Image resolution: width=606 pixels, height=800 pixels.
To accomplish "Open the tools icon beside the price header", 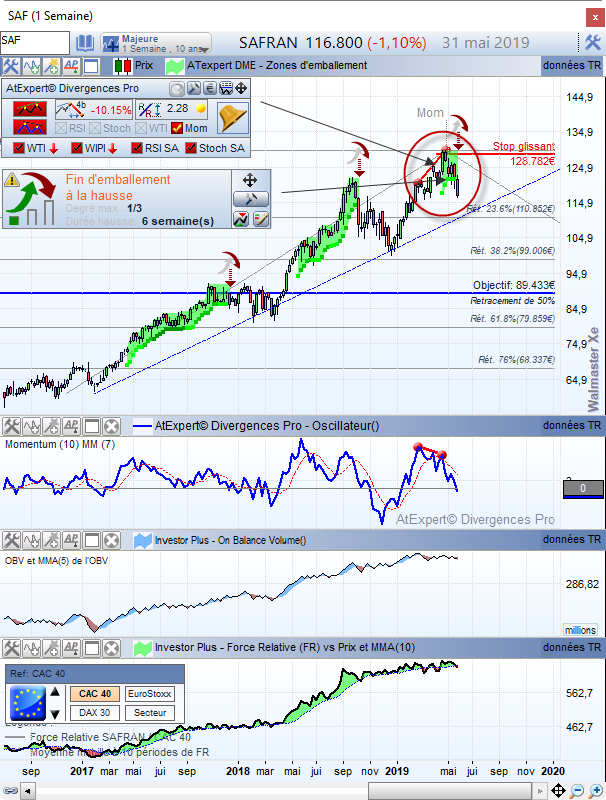I will pos(592,42).
